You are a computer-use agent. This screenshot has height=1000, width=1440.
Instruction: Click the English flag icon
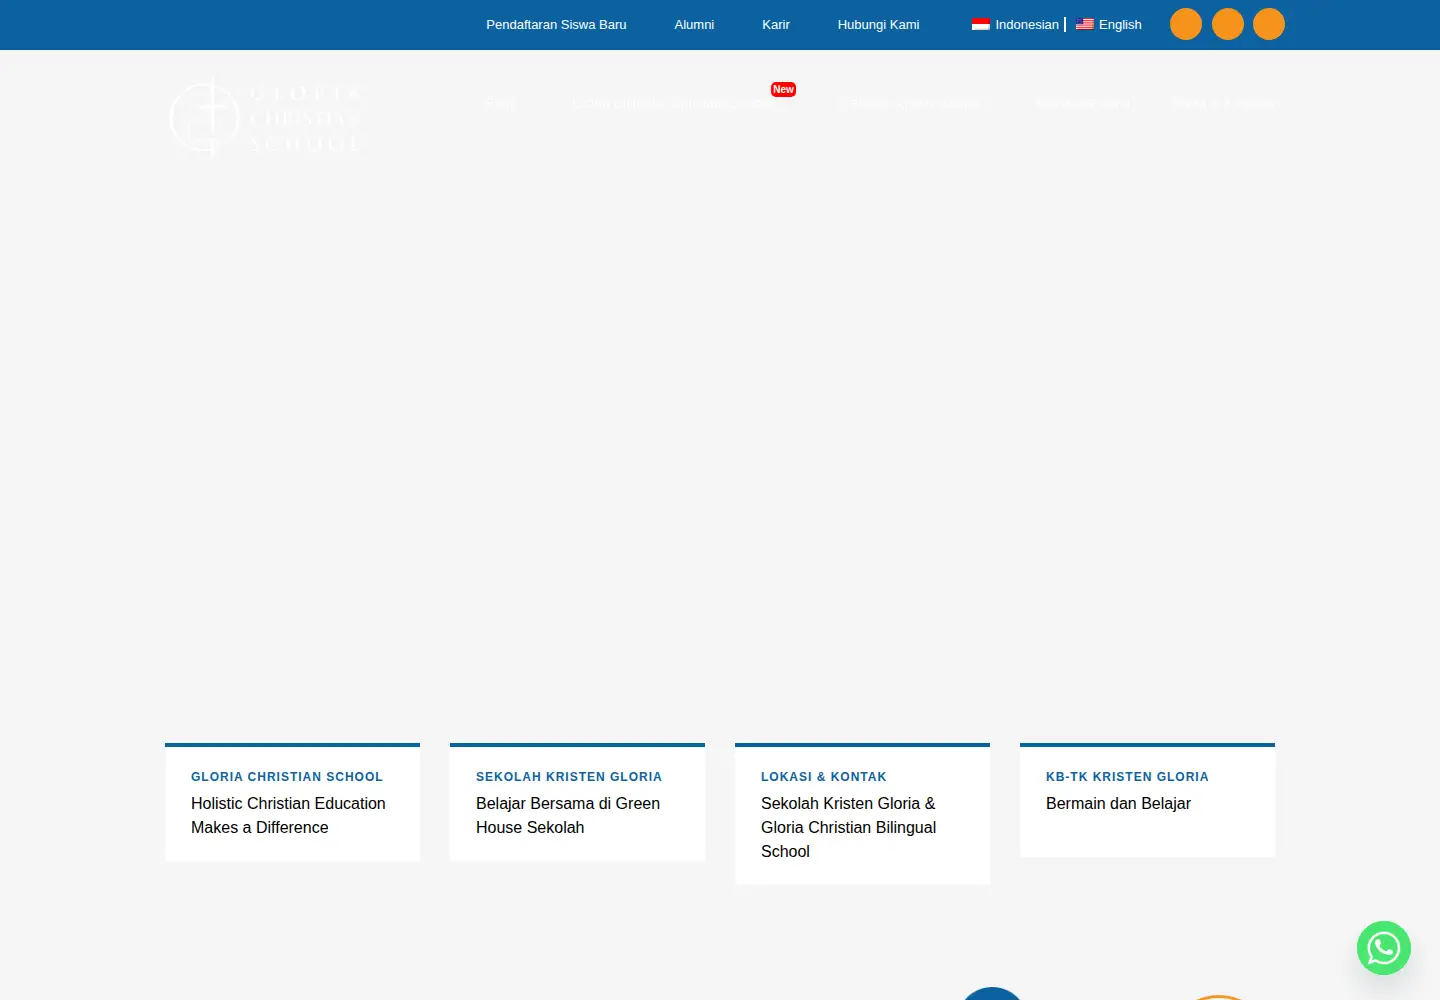pos(1085,24)
